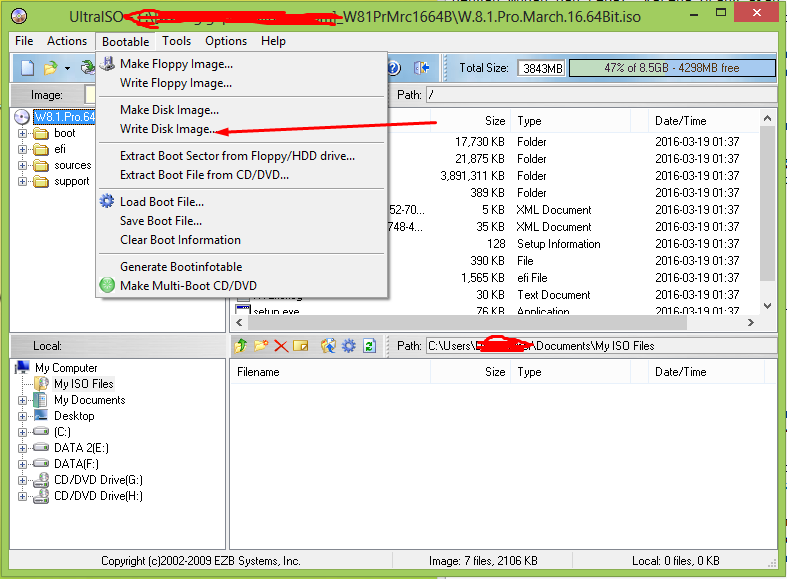
Task: Open the Tools menu
Action: pos(177,41)
